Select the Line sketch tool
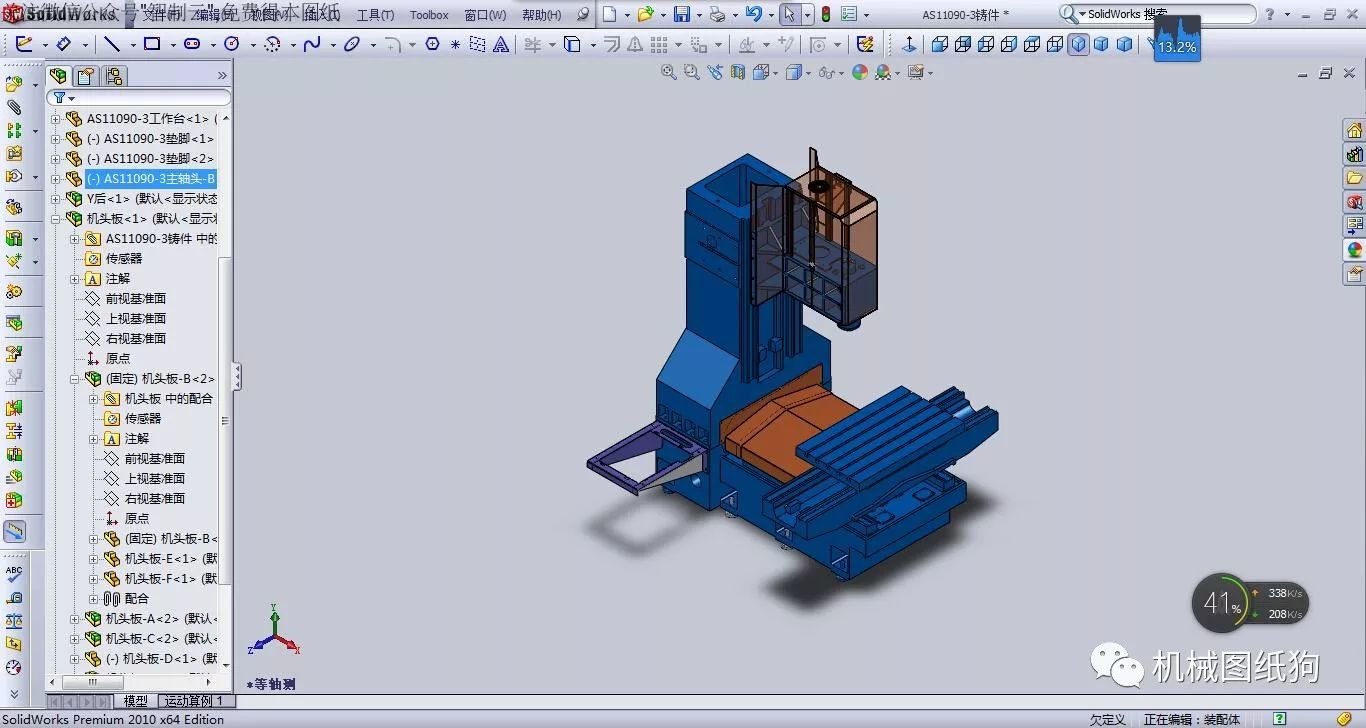 point(112,44)
